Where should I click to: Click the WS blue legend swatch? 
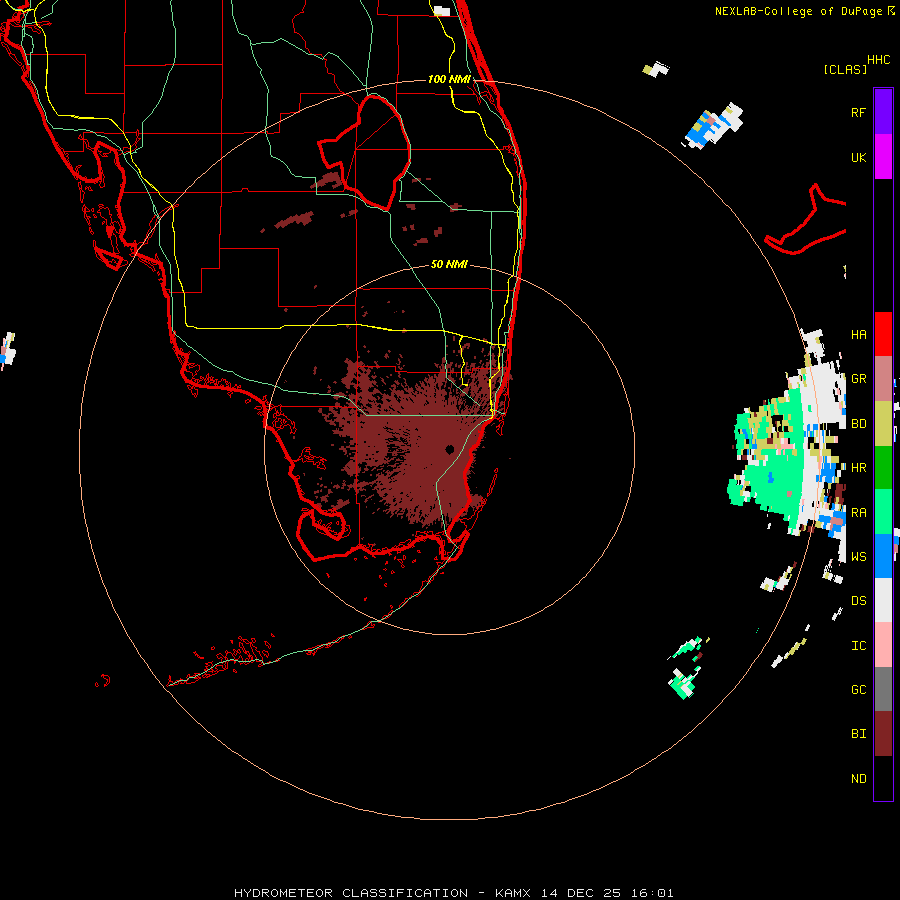pos(883,556)
